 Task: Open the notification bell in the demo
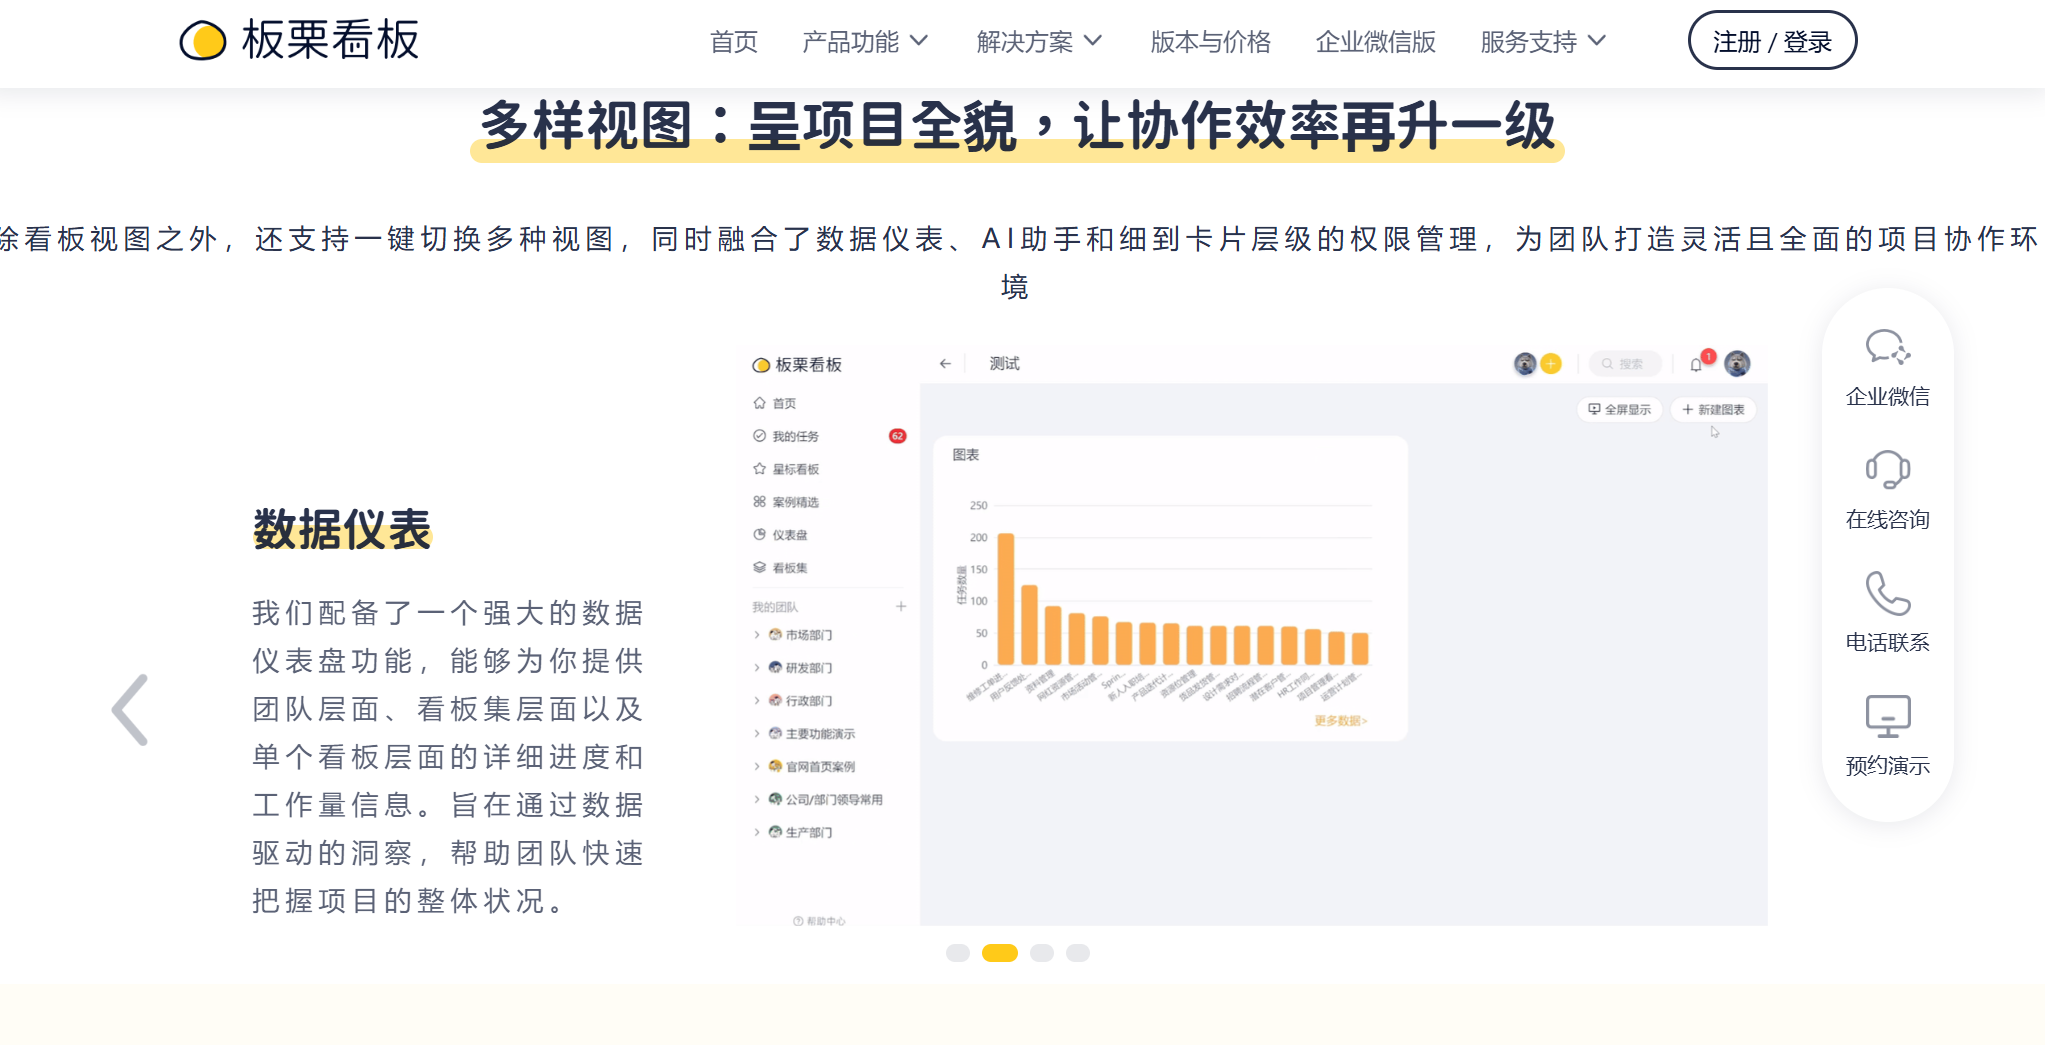[x=1696, y=365]
